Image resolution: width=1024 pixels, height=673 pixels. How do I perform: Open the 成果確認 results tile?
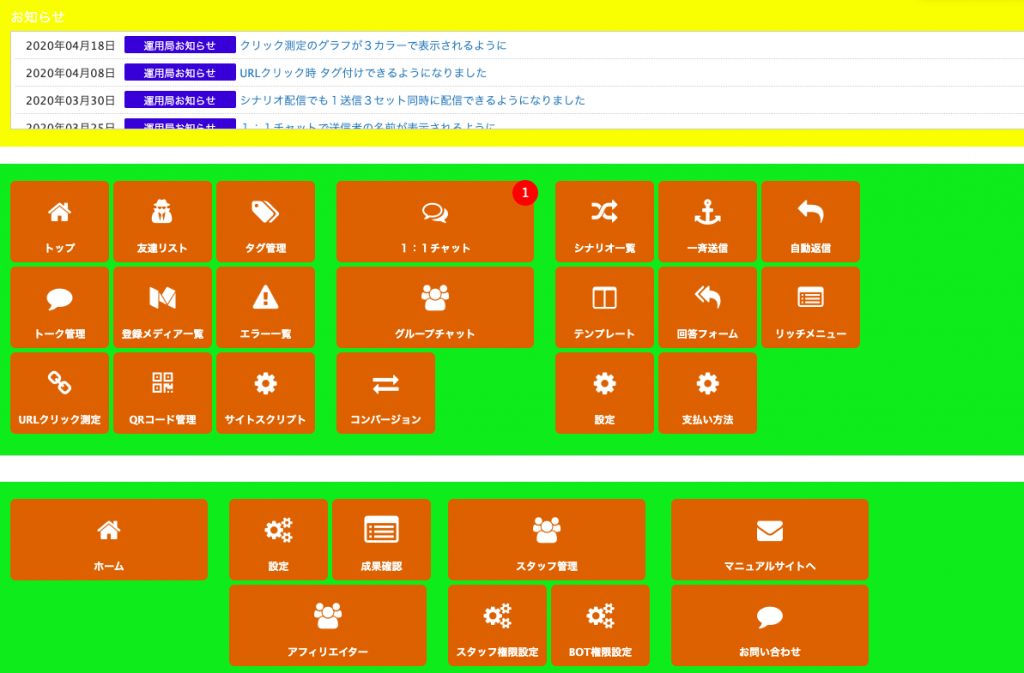[381, 540]
